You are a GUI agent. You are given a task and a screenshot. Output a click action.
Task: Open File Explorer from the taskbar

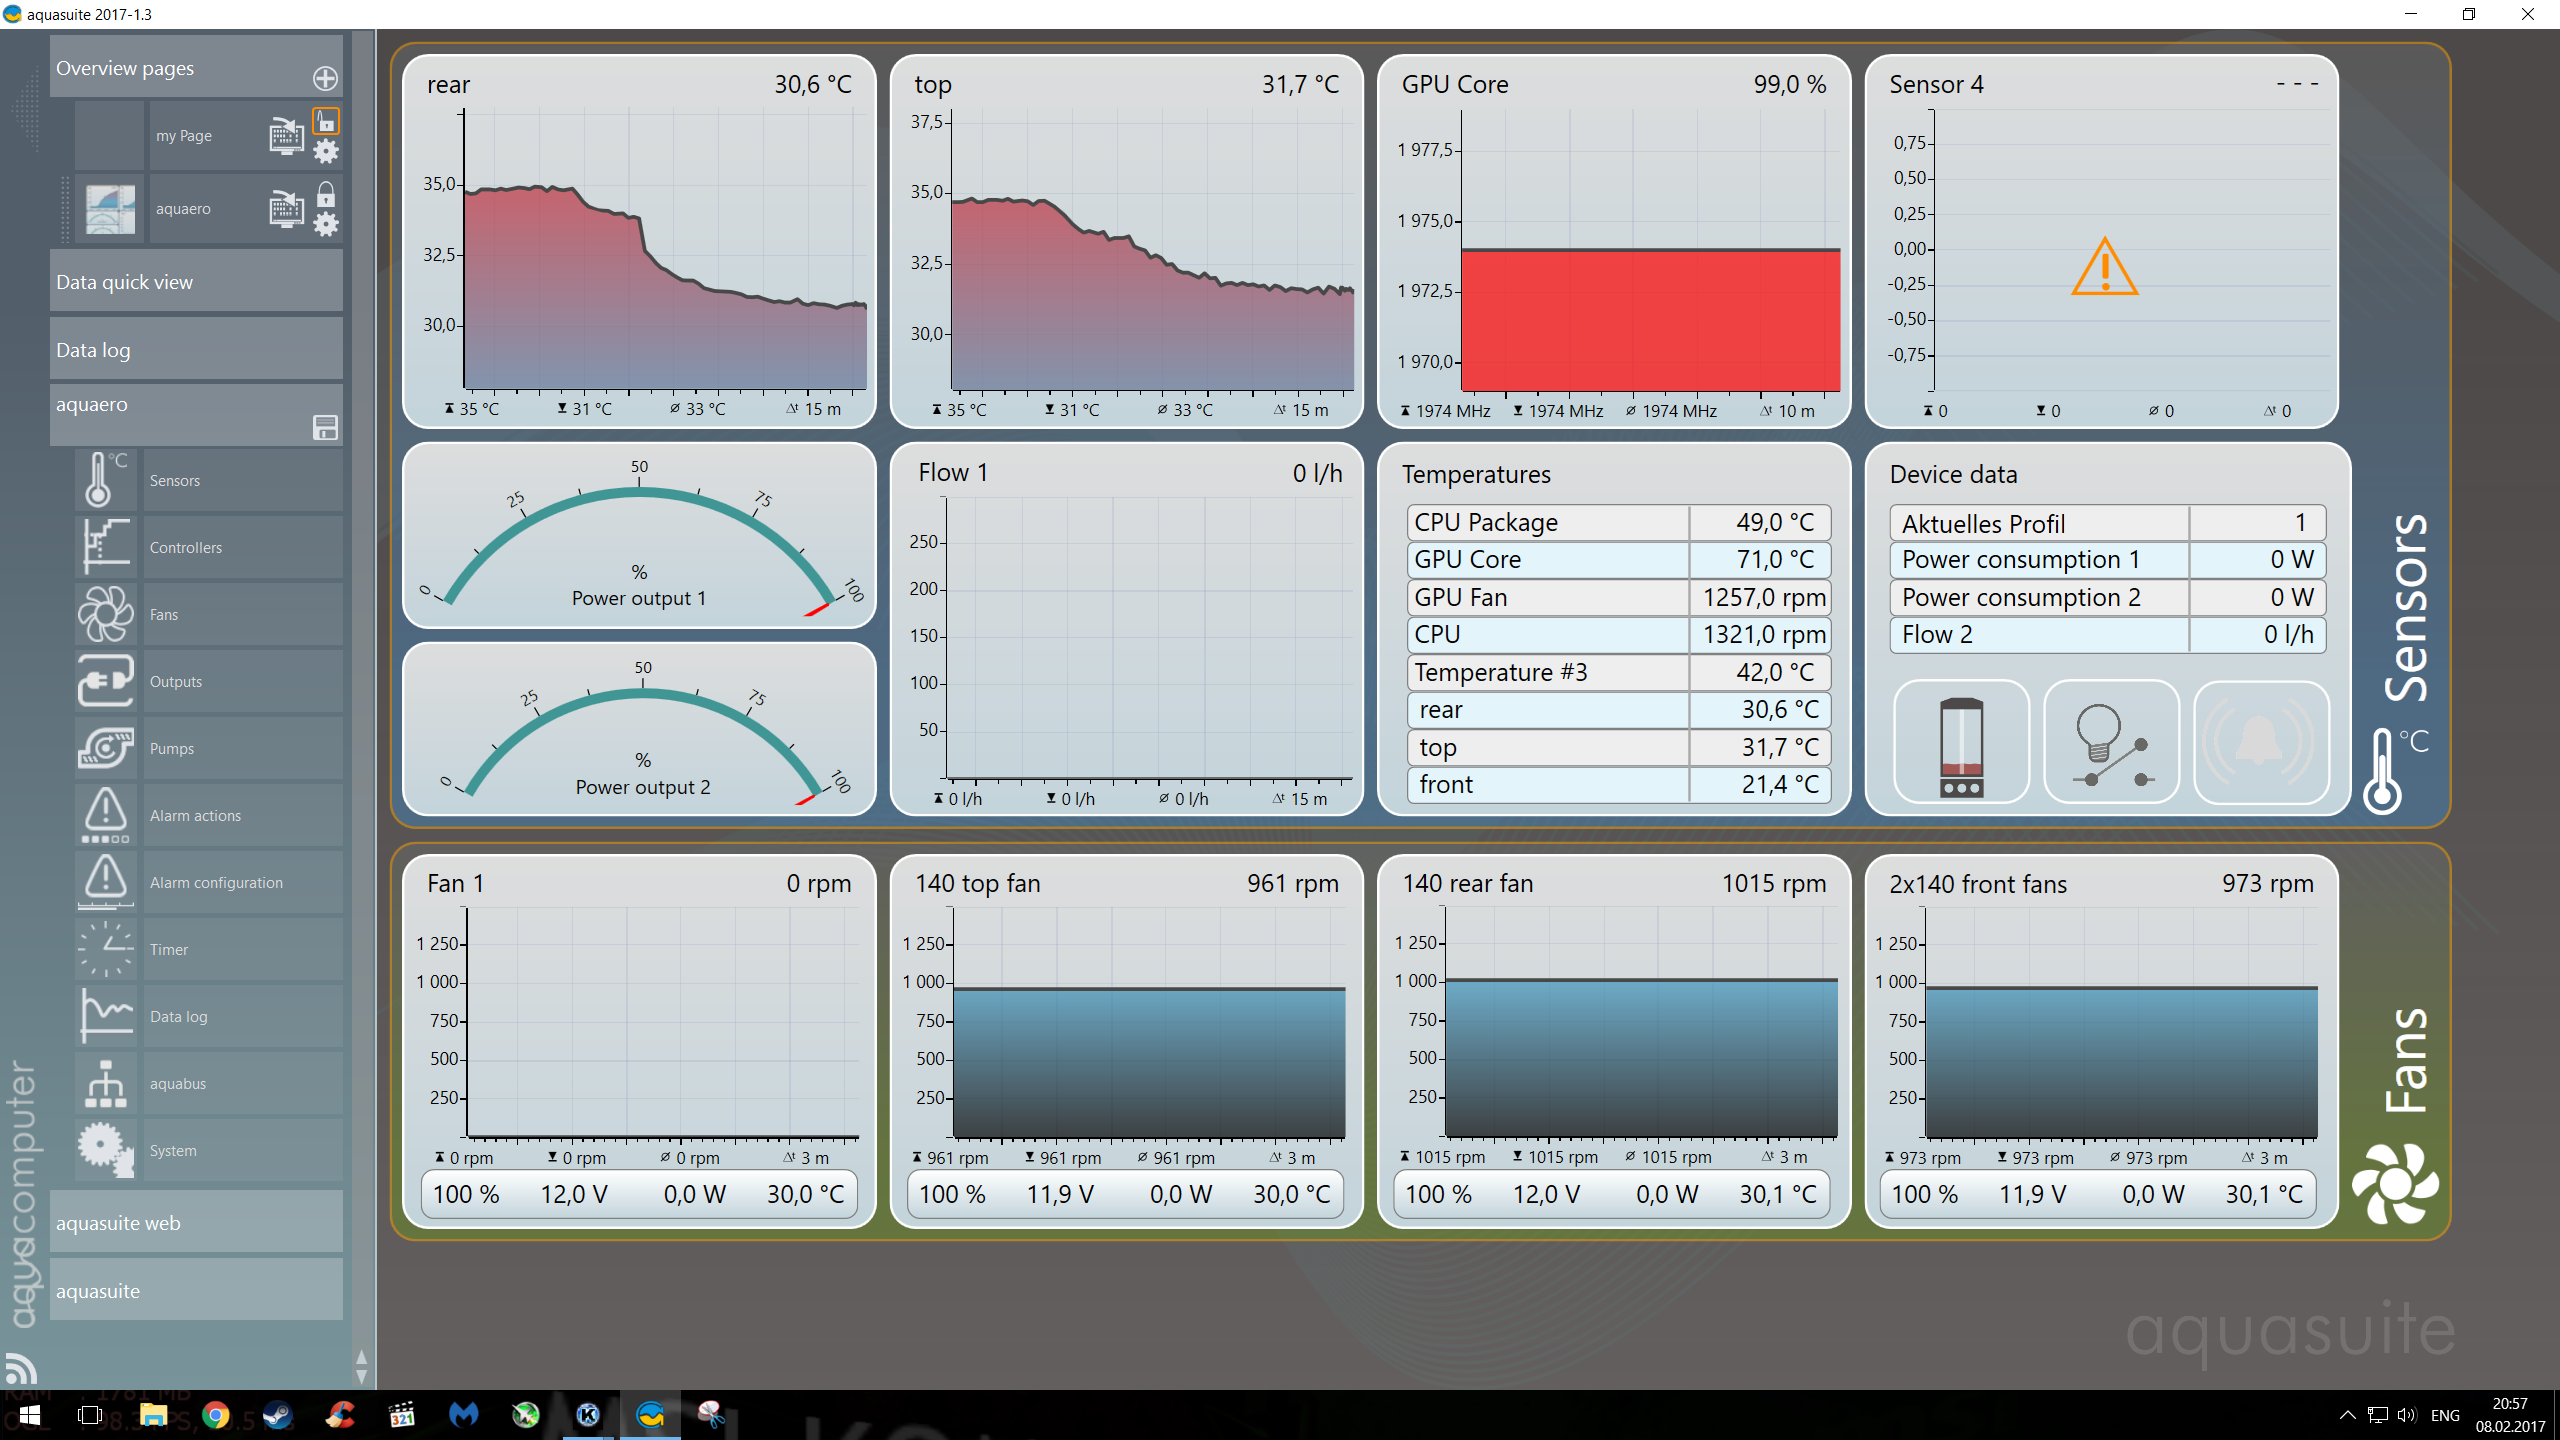[153, 1415]
